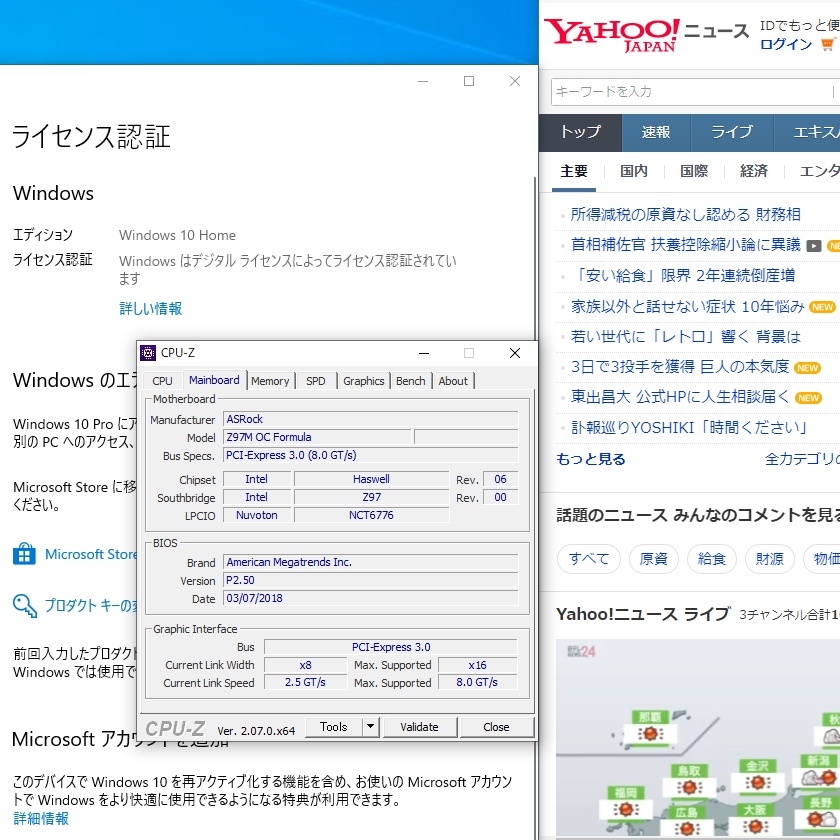Click the 大阪 weather icon on the map
Image resolution: width=840 pixels, height=840 pixels.
tap(755, 826)
